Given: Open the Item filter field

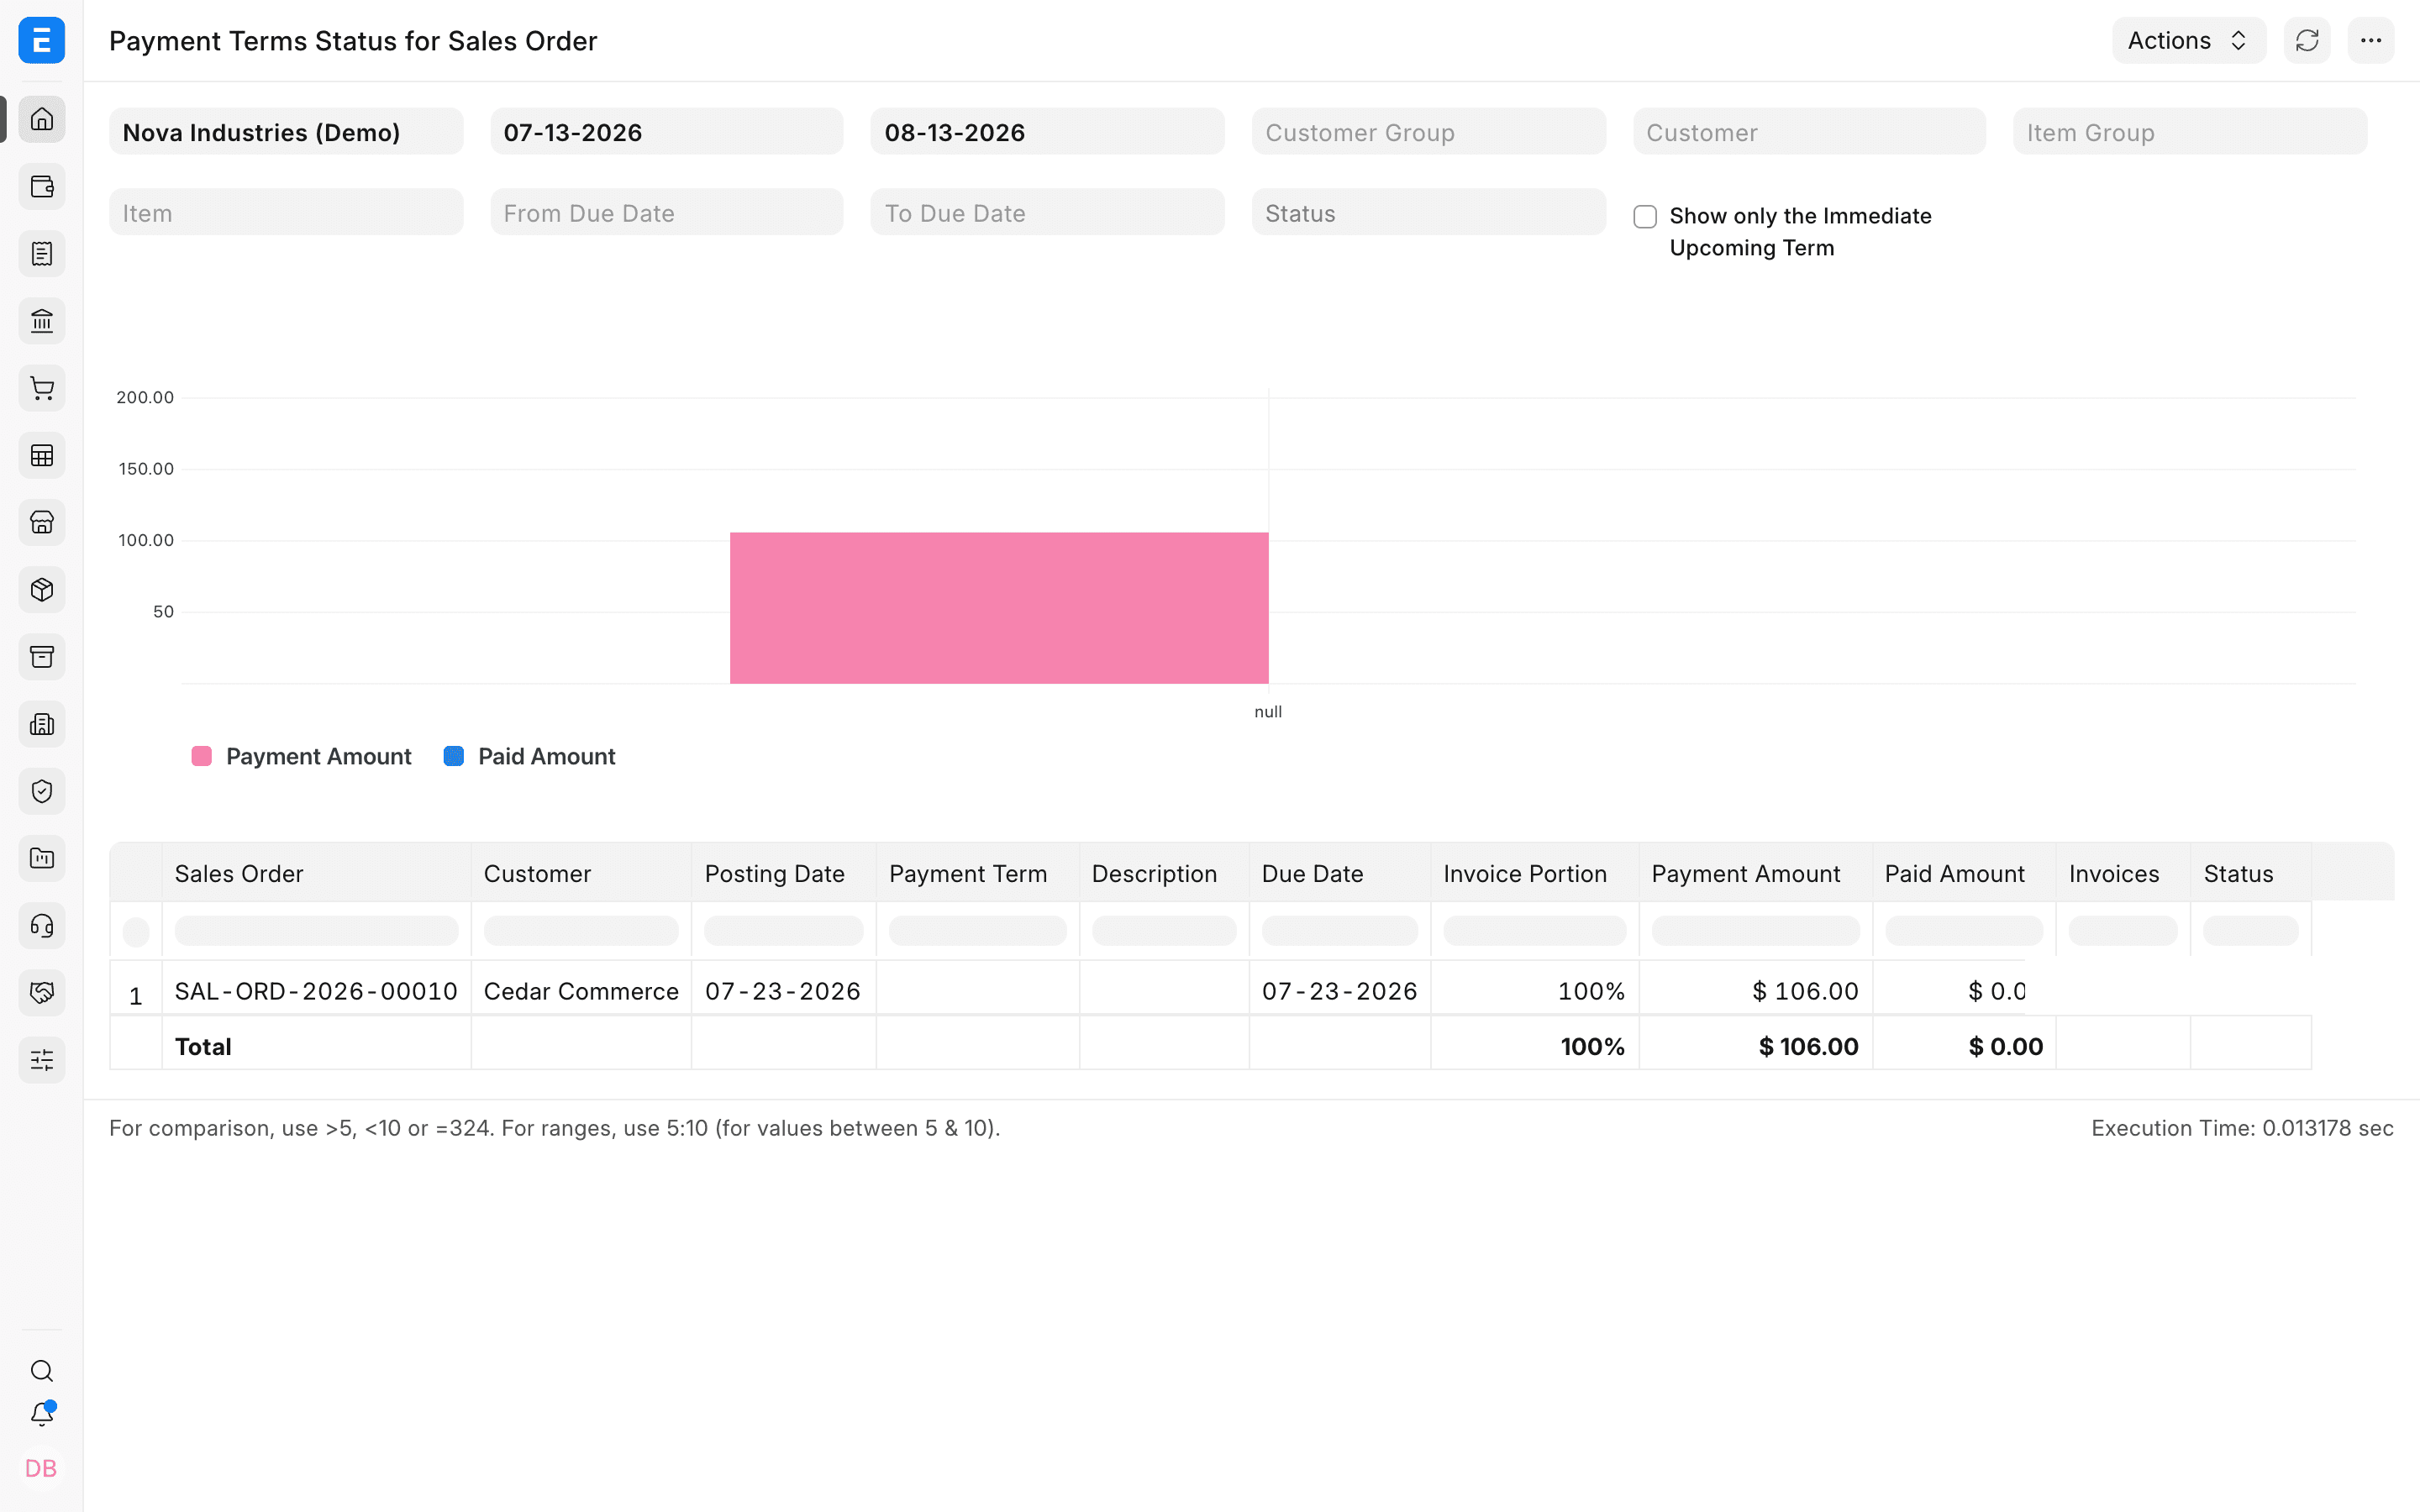Looking at the screenshot, I should click(x=286, y=213).
